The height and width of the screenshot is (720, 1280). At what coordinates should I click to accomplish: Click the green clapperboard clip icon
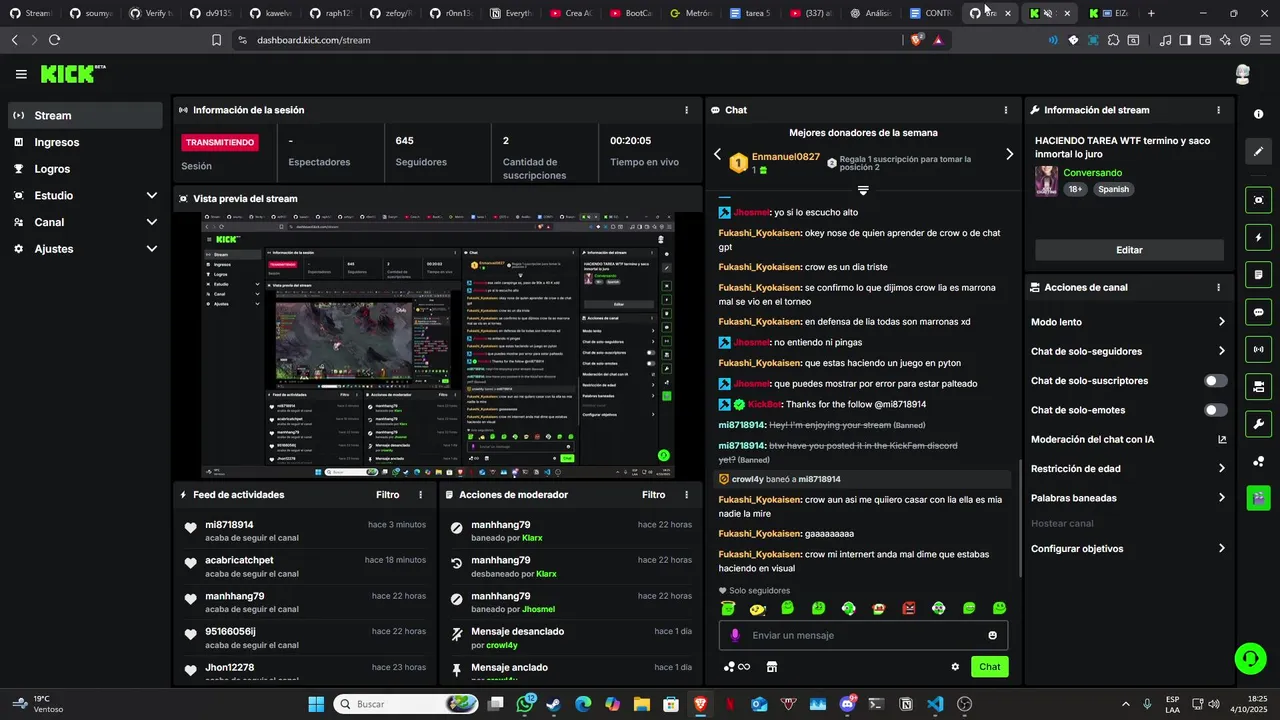click(1258, 497)
